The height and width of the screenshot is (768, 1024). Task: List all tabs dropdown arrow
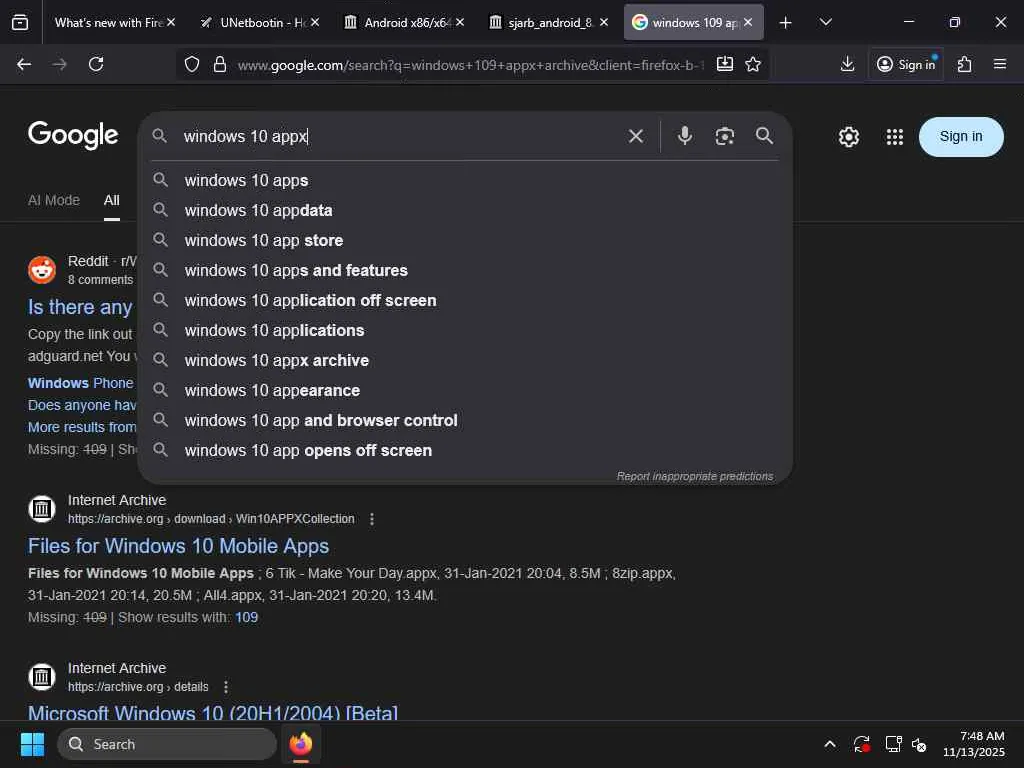(x=825, y=22)
